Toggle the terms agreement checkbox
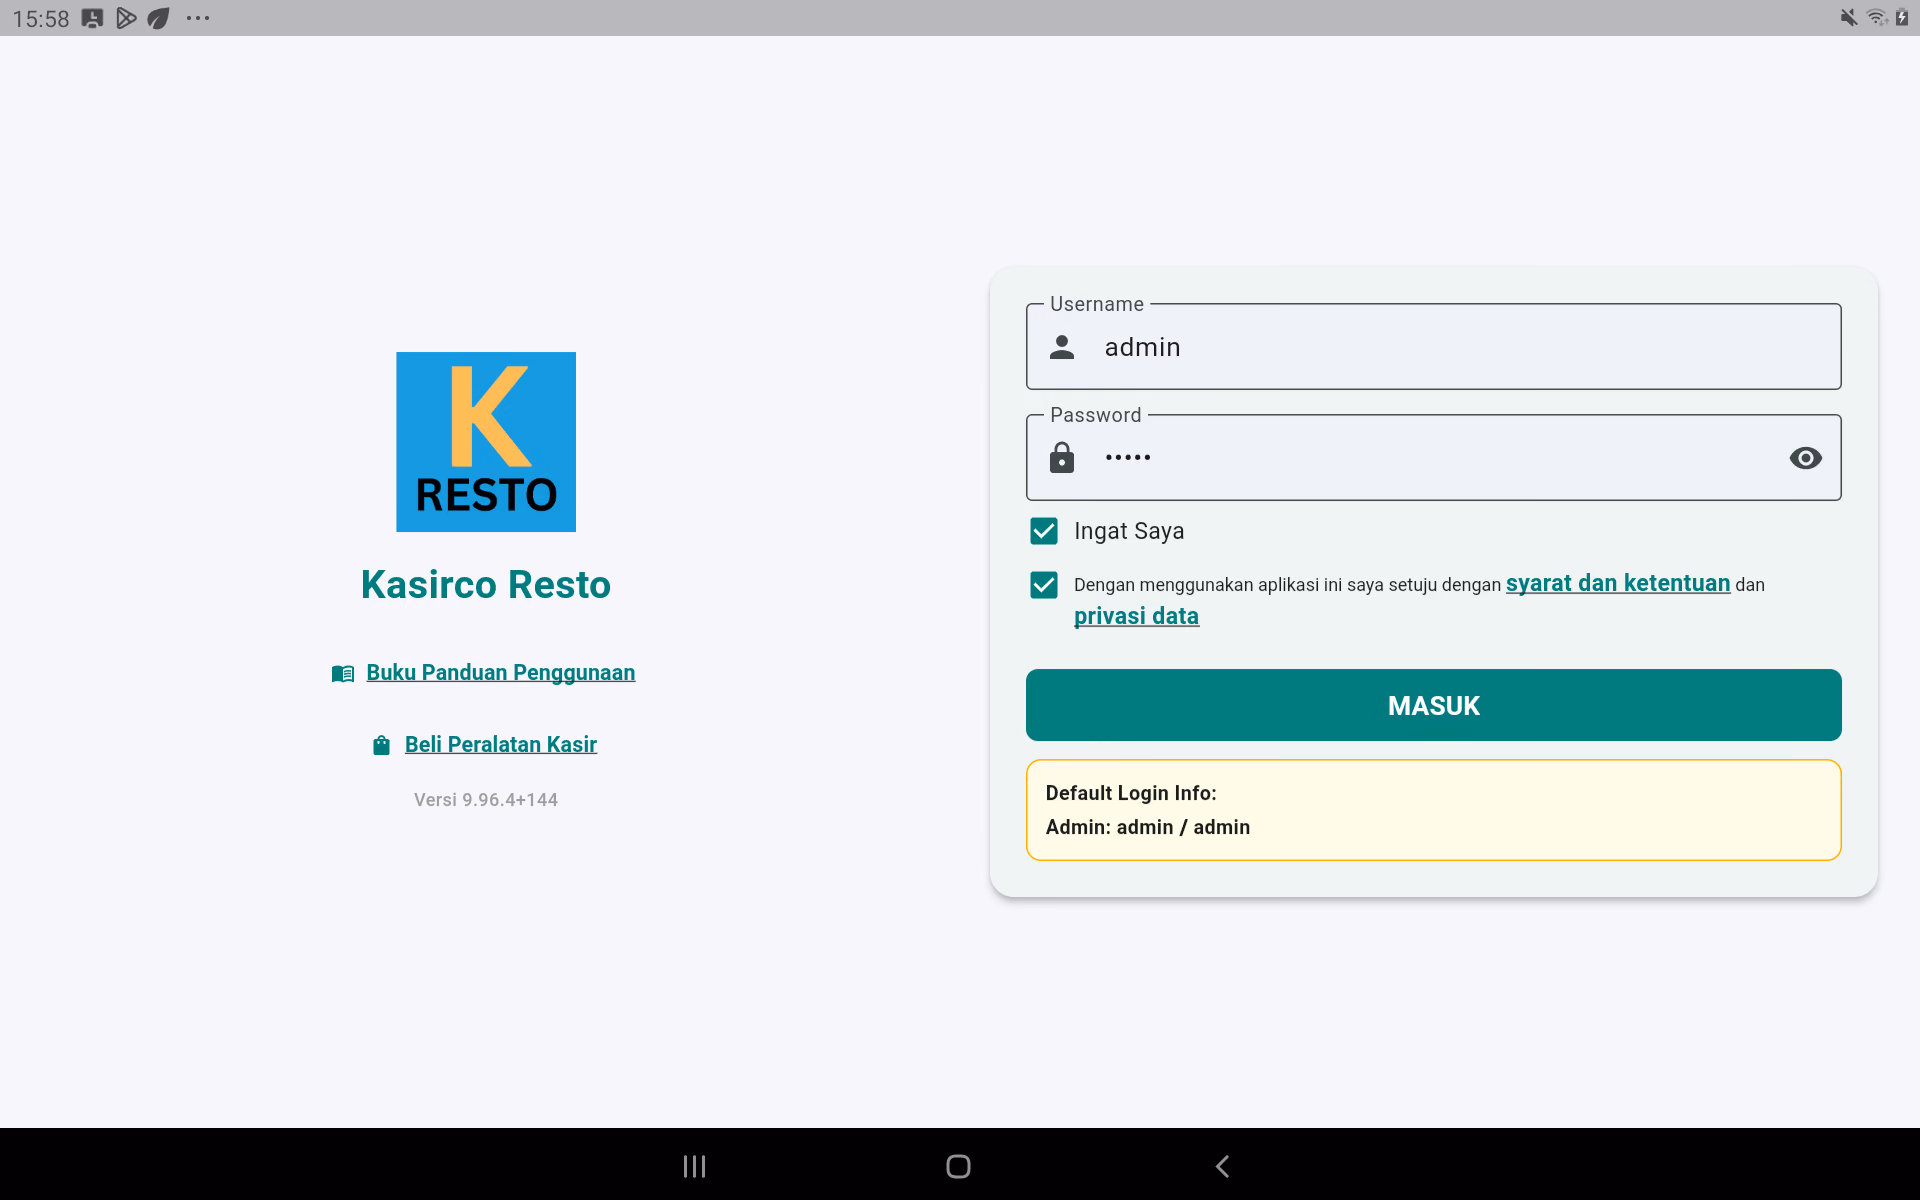The image size is (1920, 1200). click(1044, 585)
